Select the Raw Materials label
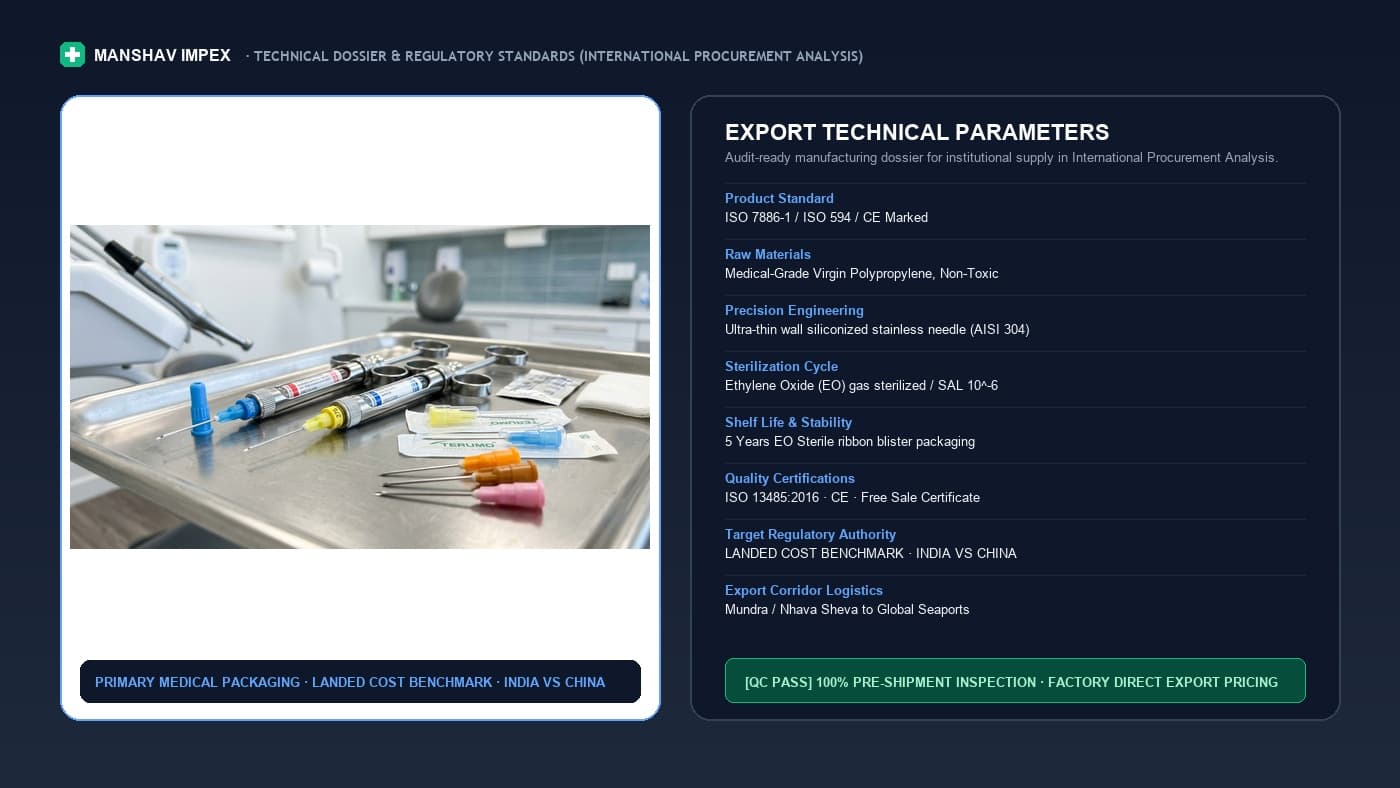Viewport: 1400px width, 788px height. (768, 254)
